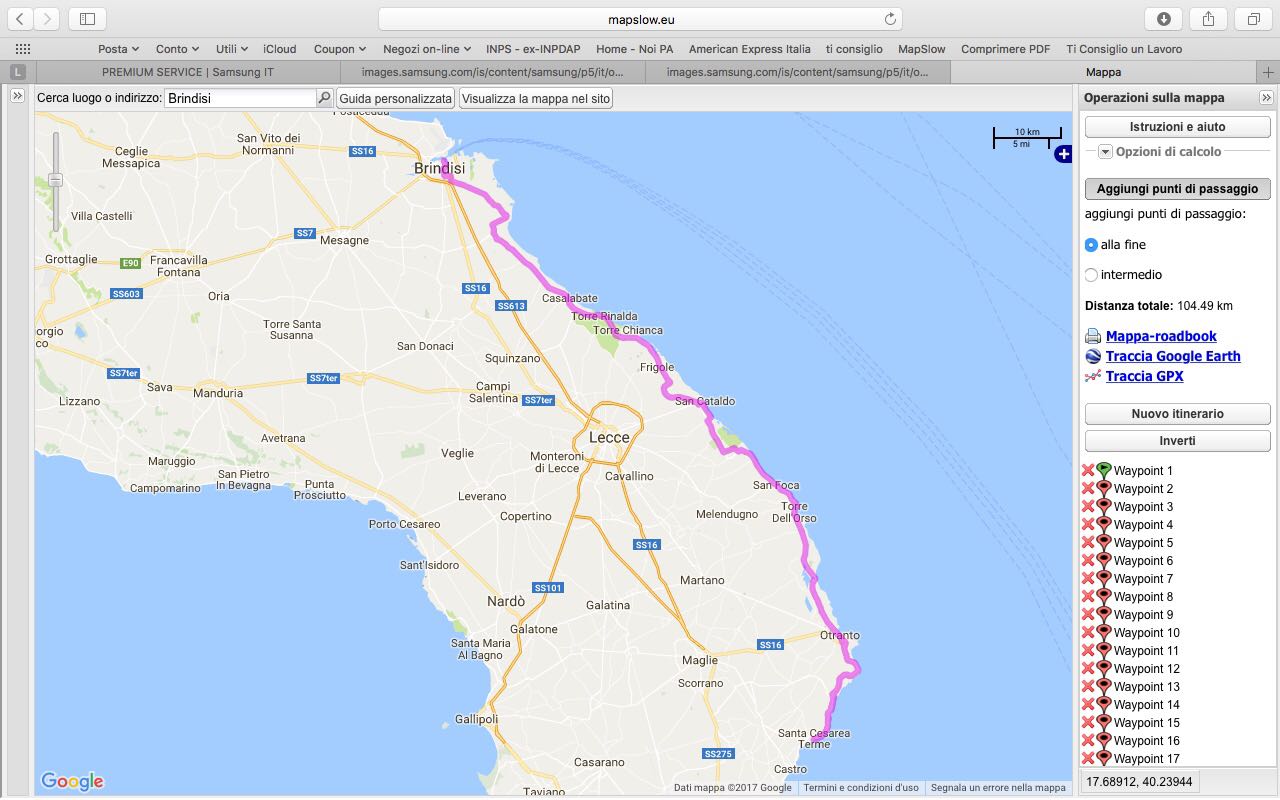
Task: Click green start marker of Waypoint 1
Action: point(1104,469)
